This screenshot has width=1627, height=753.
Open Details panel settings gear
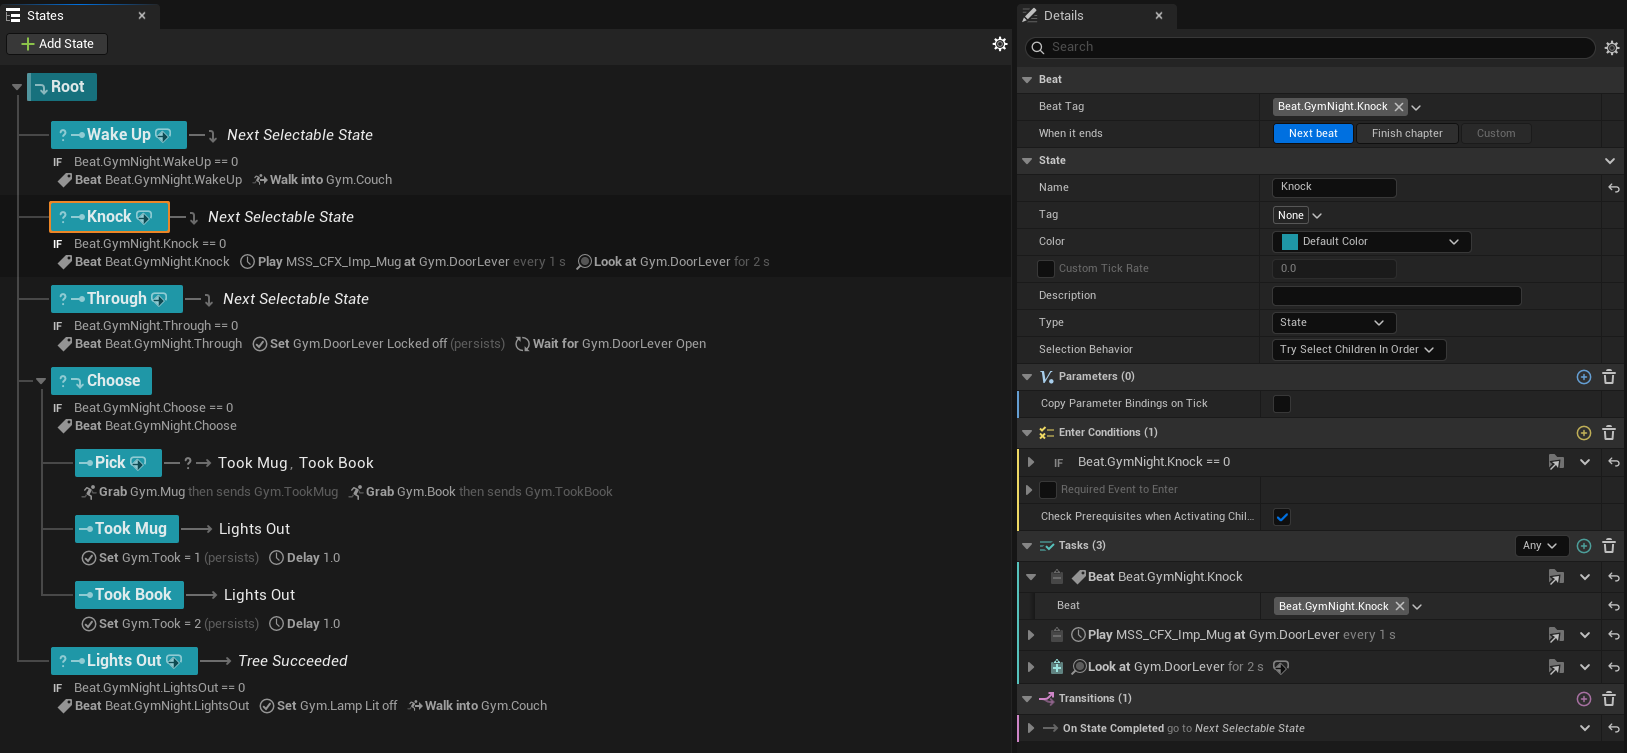click(x=1612, y=48)
